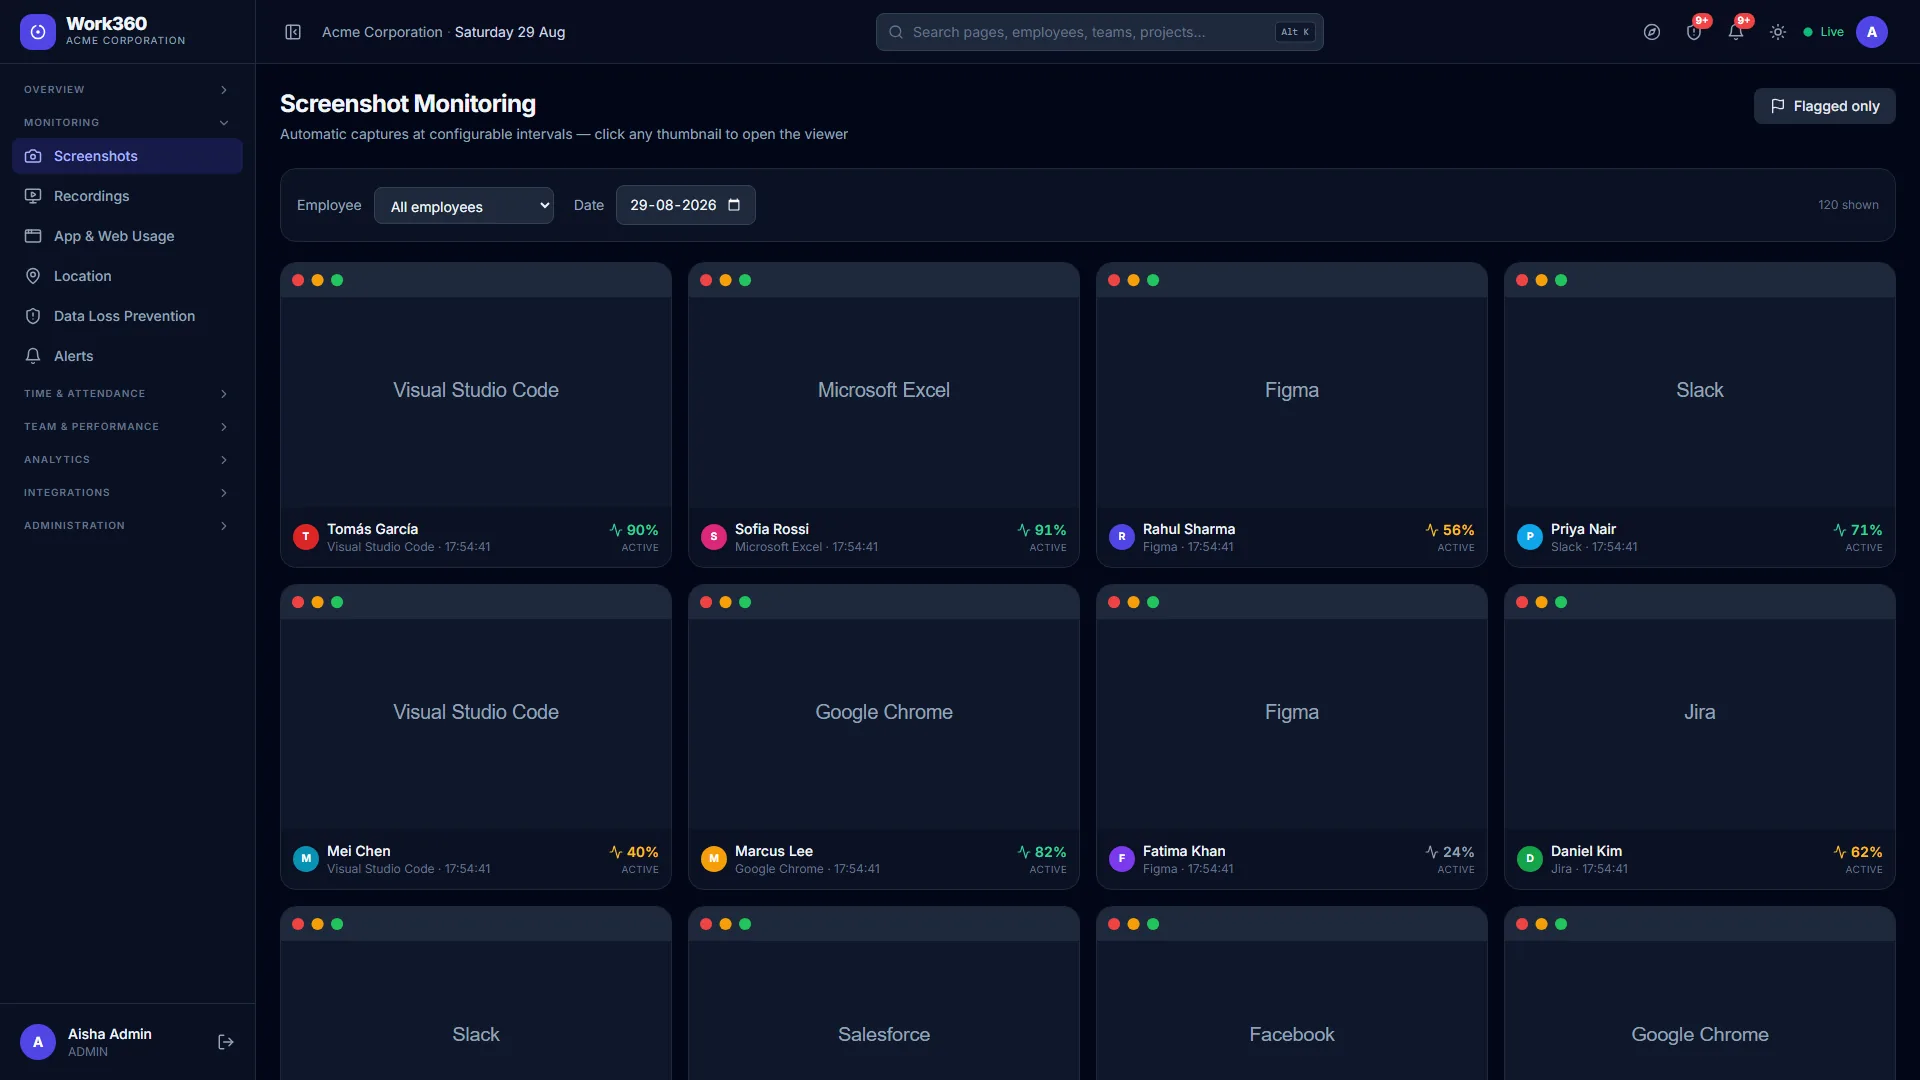This screenshot has height=1080, width=1920.
Task: Toggle the Flagged only filter
Action: pyautogui.click(x=1824, y=106)
